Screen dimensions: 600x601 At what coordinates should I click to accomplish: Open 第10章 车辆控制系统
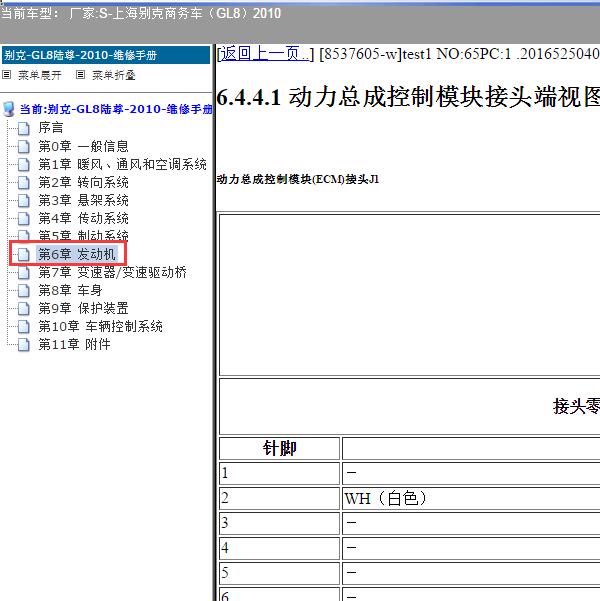(100, 326)
